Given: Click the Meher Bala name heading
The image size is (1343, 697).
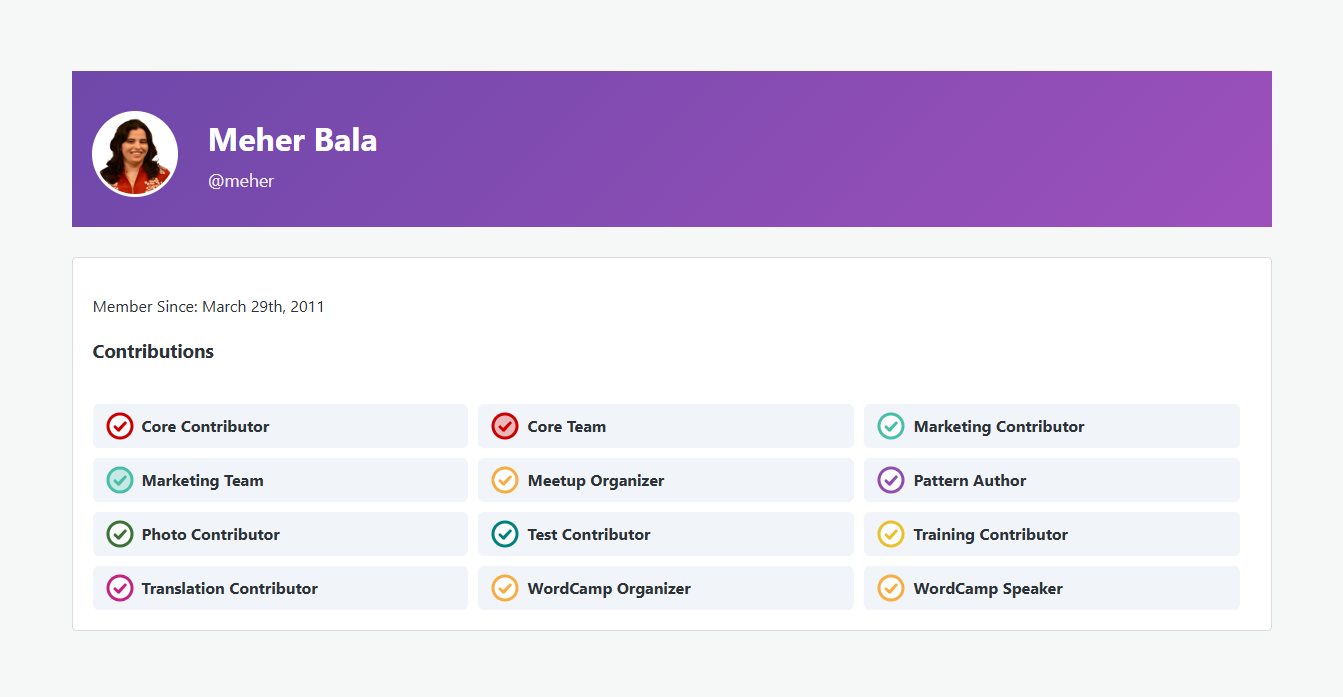Looking at the screenshot, I should (292, 140).
